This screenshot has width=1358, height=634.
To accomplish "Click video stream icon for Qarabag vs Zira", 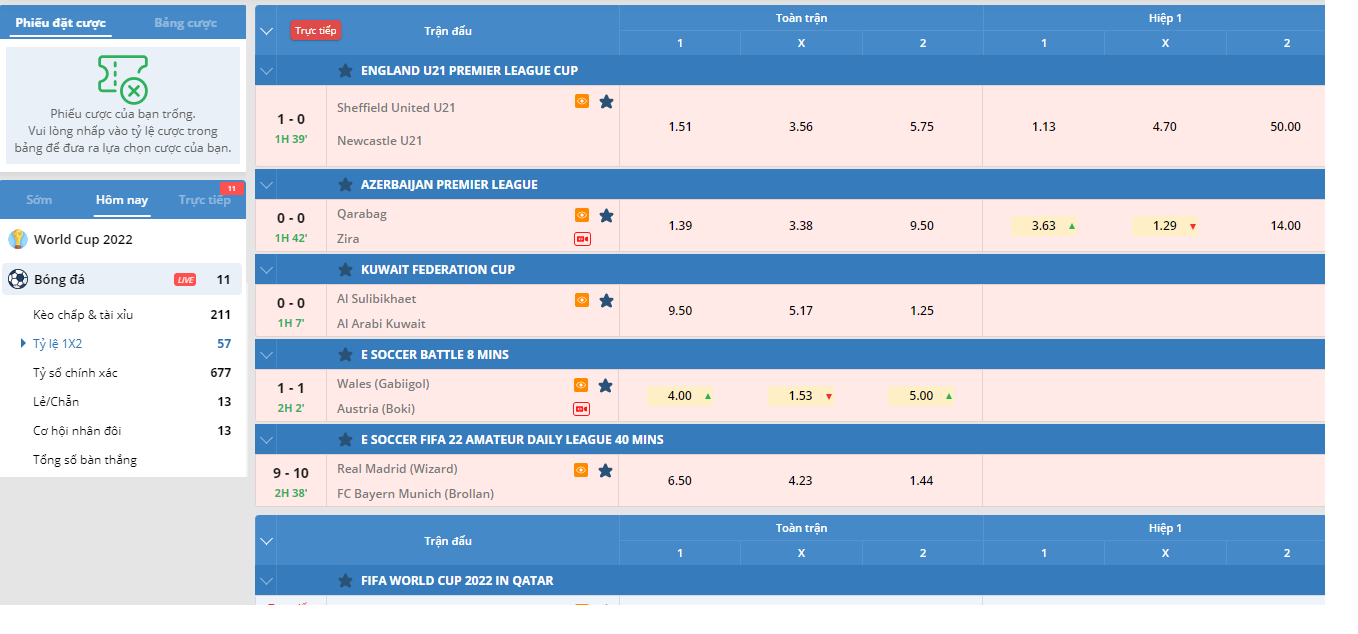I will point(582,239).
